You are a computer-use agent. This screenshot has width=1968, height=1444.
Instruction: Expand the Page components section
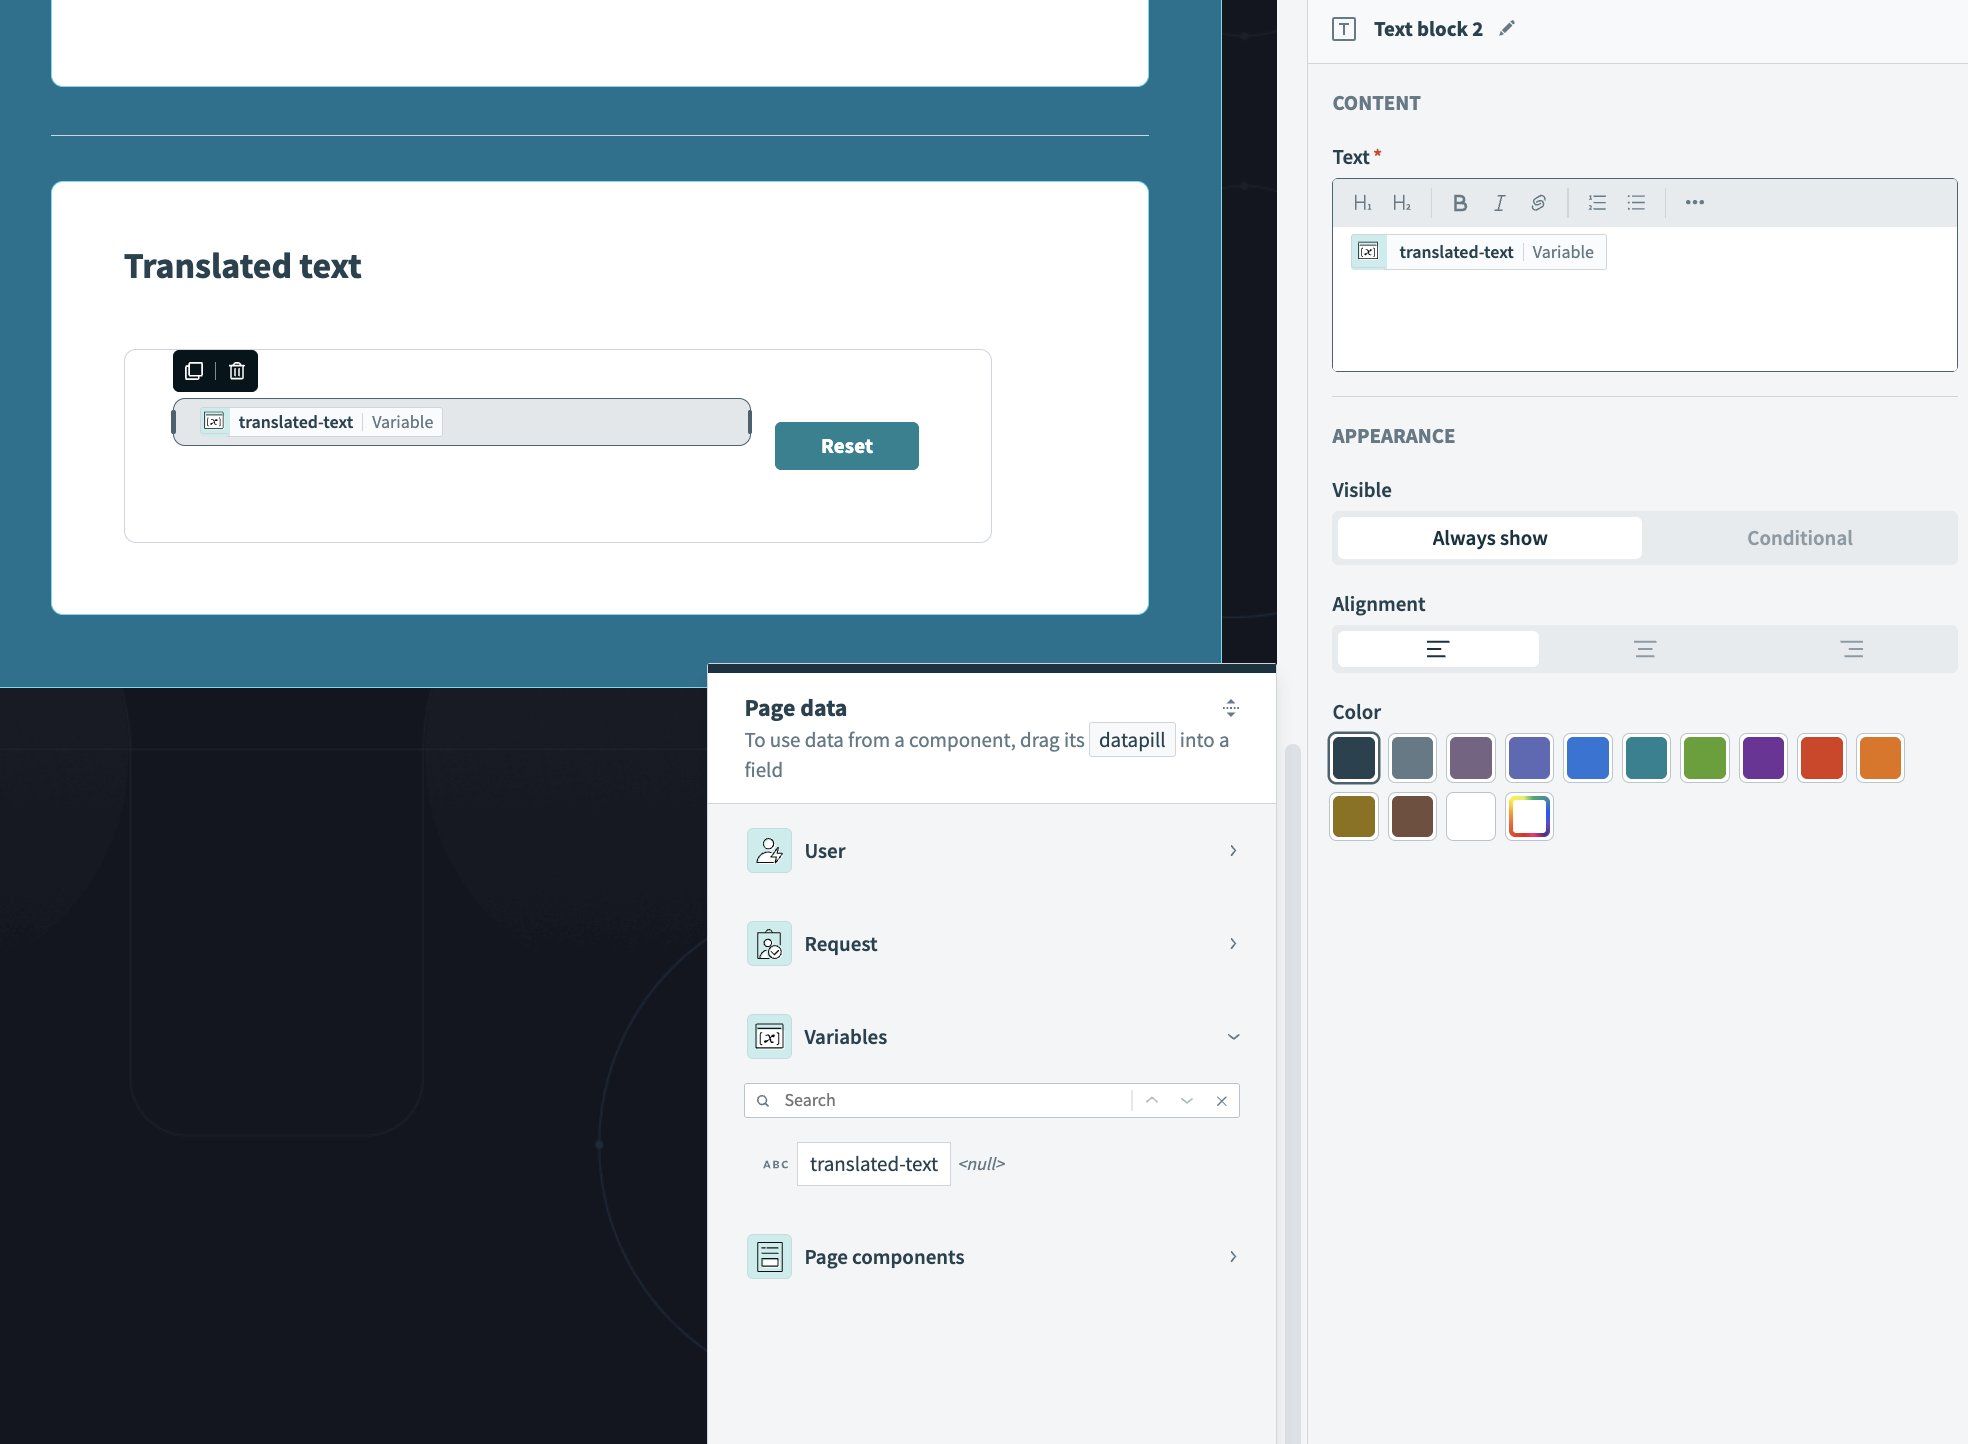pos(991,1257)
